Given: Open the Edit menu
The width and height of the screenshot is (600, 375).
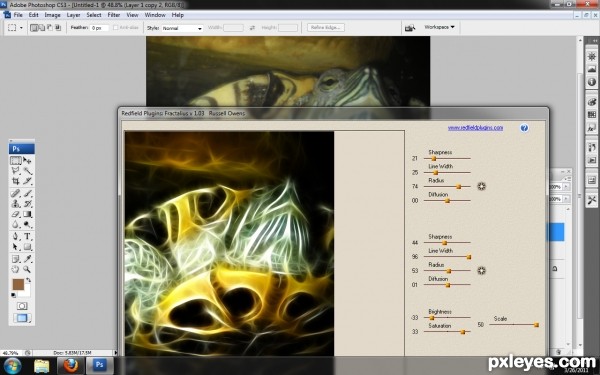Looking at the screenshot, I should (x=33, y=15).
